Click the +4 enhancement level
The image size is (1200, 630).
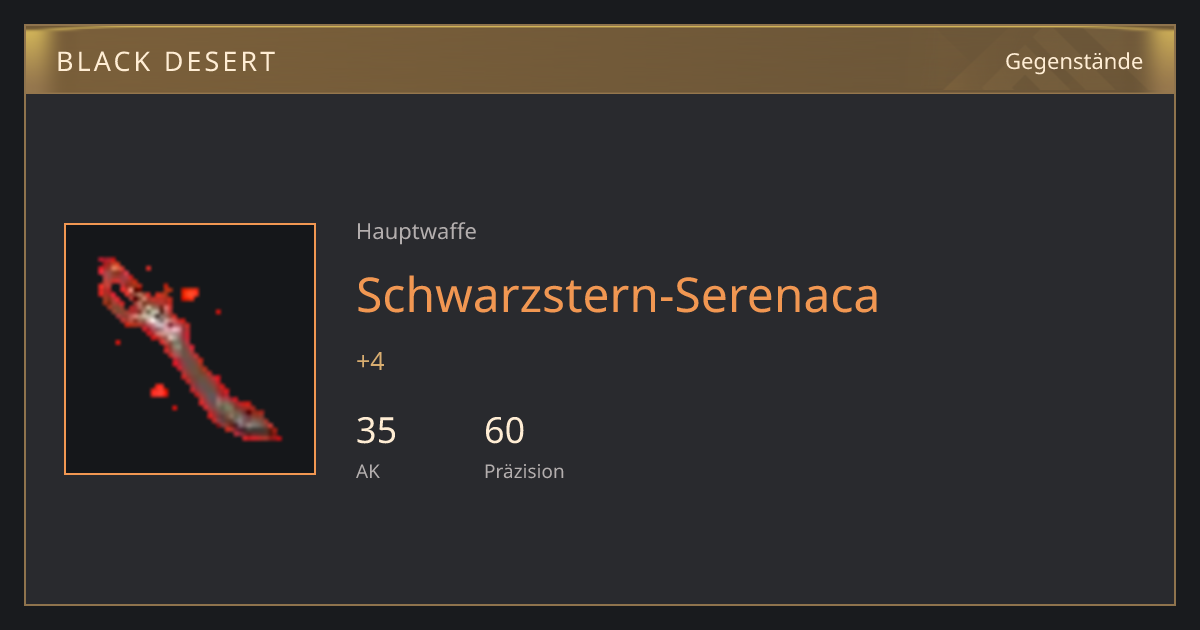click(x=370, y=361)
